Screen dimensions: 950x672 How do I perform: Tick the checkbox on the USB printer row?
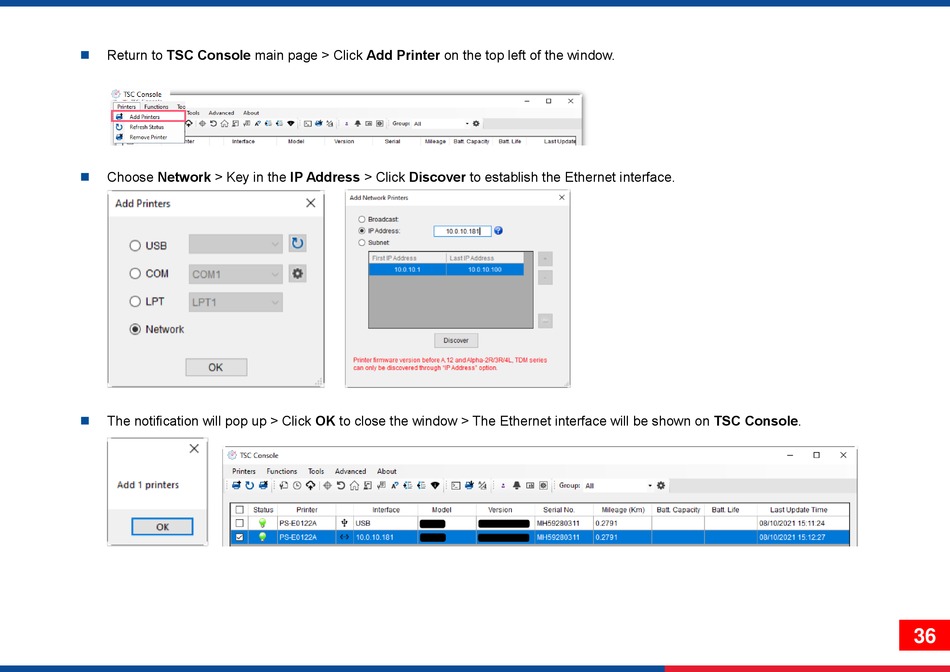click(240, 523)
